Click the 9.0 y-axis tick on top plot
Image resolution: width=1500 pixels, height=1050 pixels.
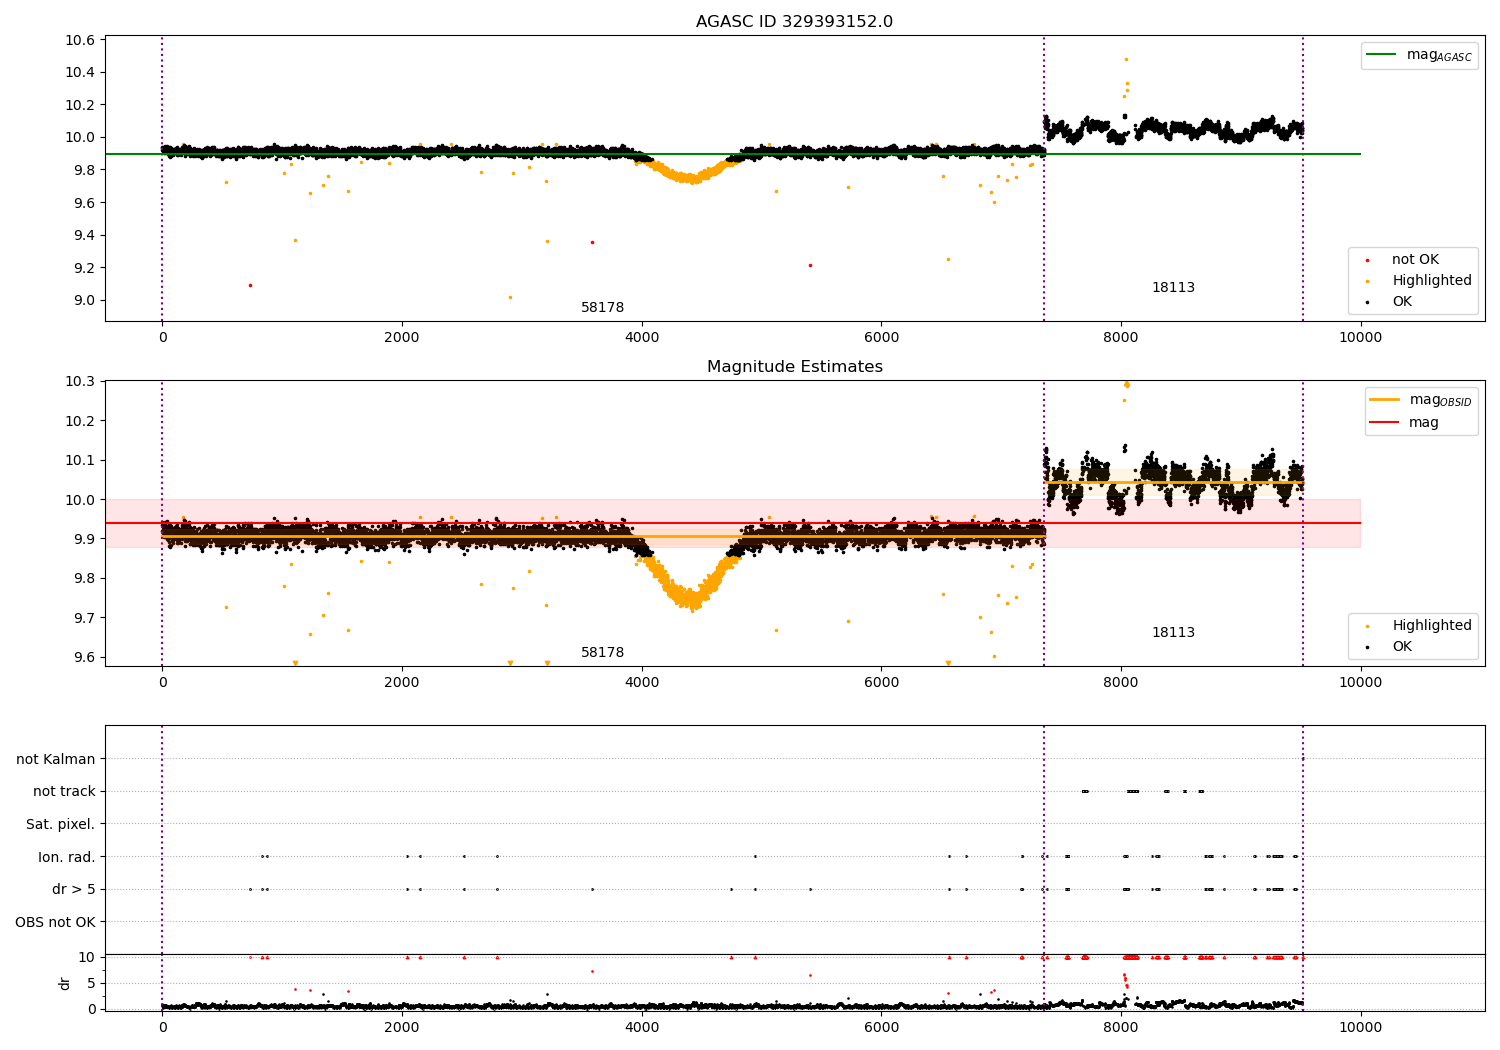coord(83,301)
